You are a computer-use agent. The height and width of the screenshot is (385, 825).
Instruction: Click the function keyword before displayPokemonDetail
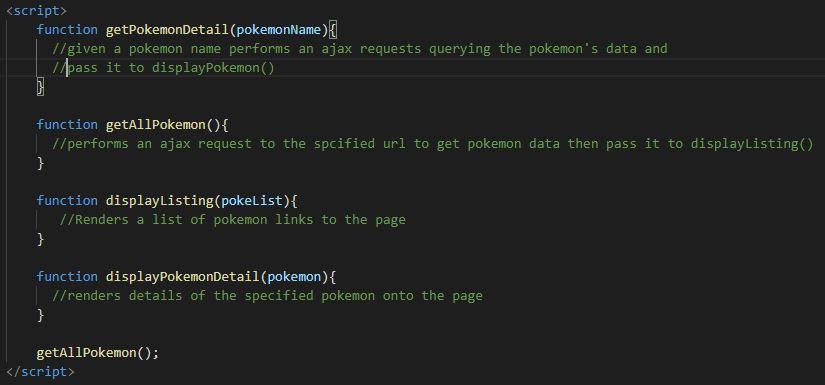click(67, 276)
